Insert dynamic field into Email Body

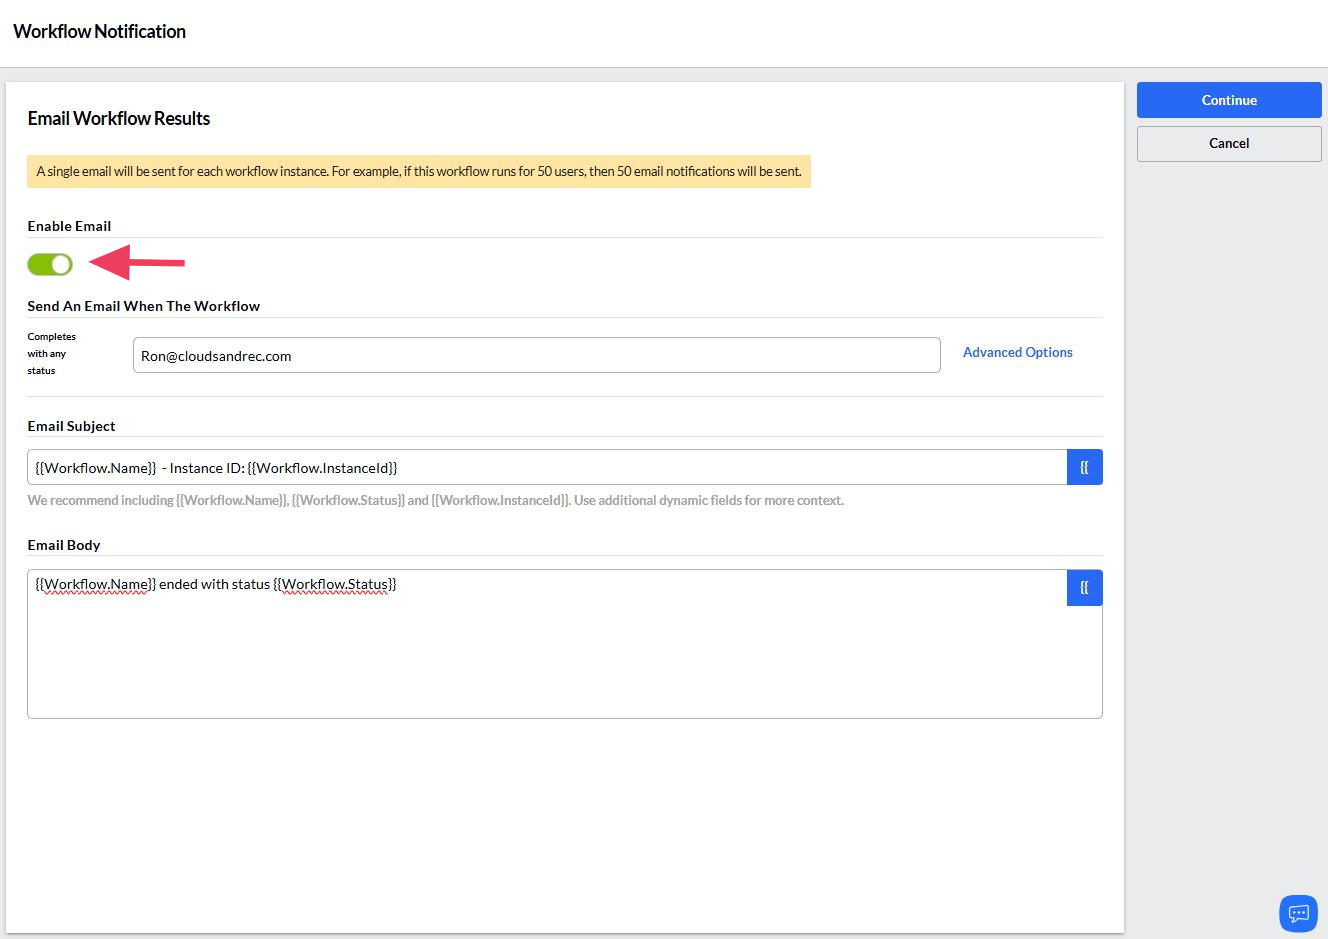coord(1084,588)
